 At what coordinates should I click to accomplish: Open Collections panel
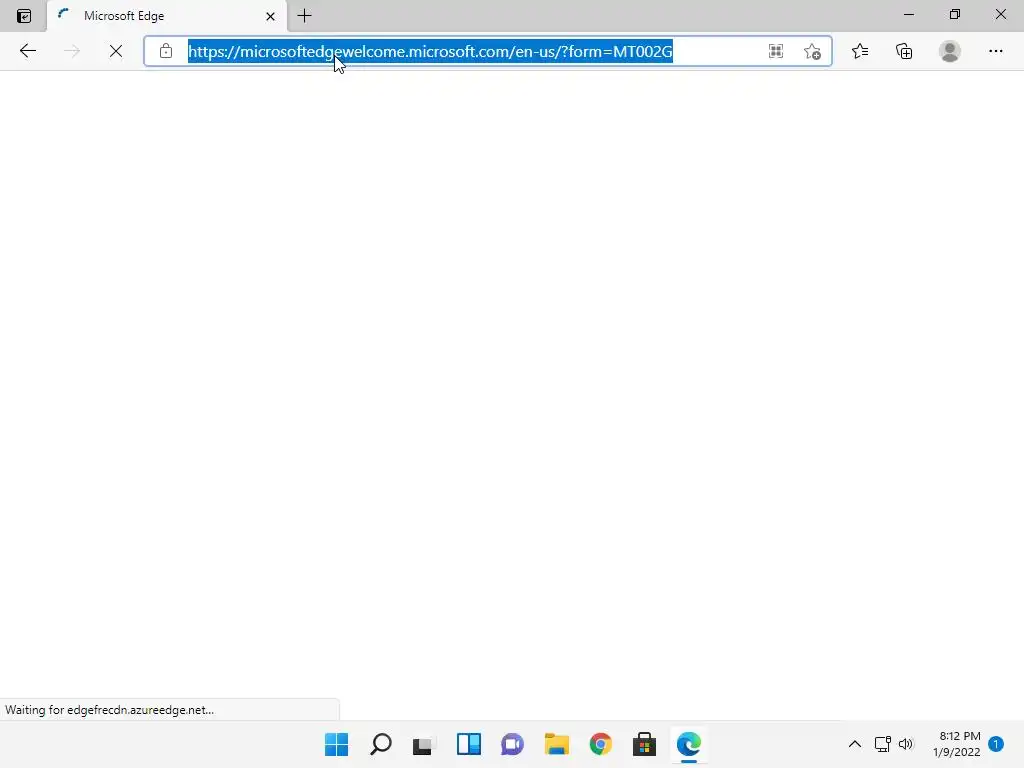904,51
